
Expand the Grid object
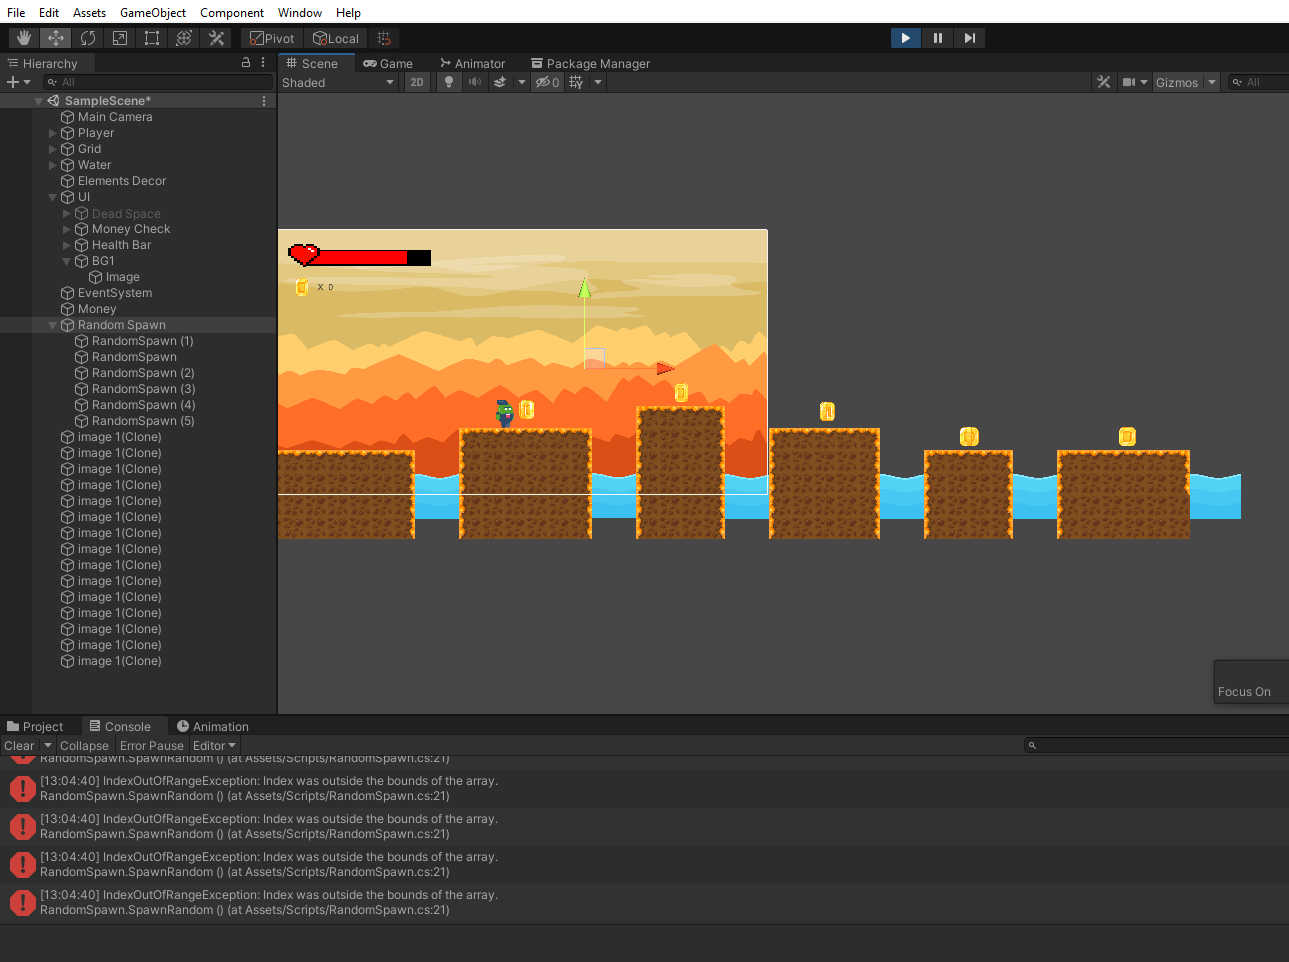click(53, 149)
